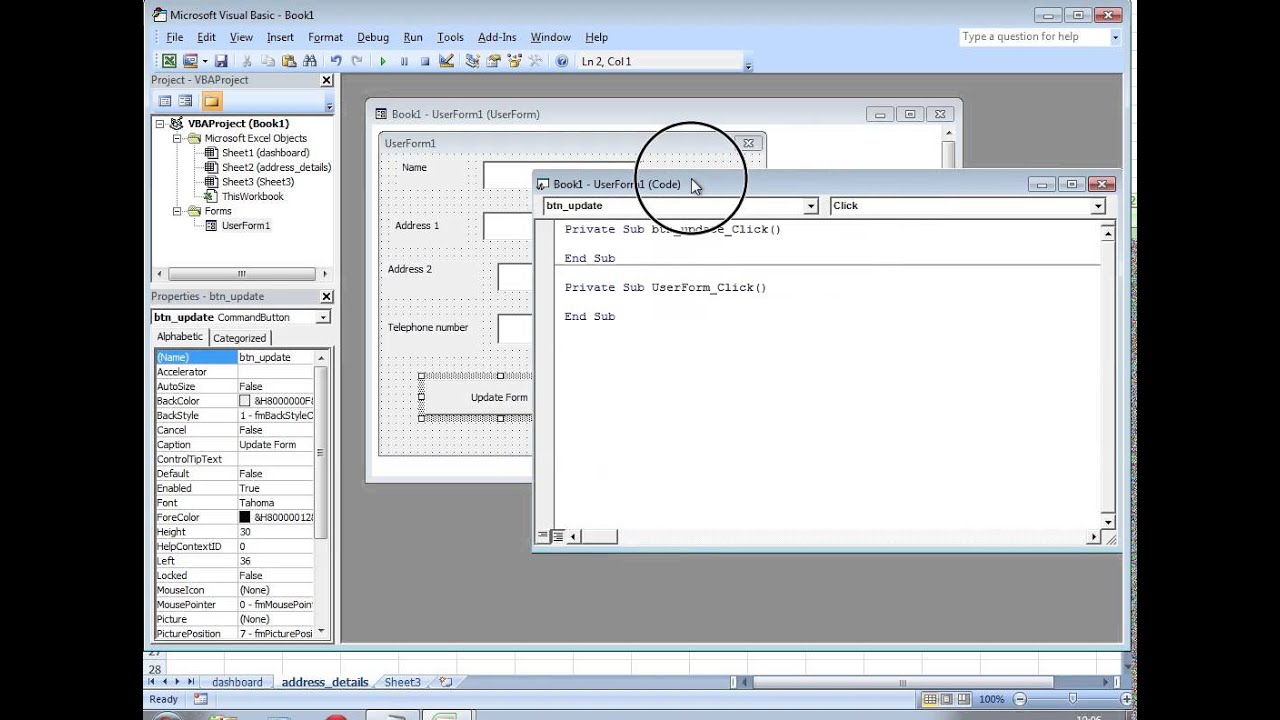Save the workbook with the floppy icon
This screenshot has width=1280, height=720.
(221, 61)
